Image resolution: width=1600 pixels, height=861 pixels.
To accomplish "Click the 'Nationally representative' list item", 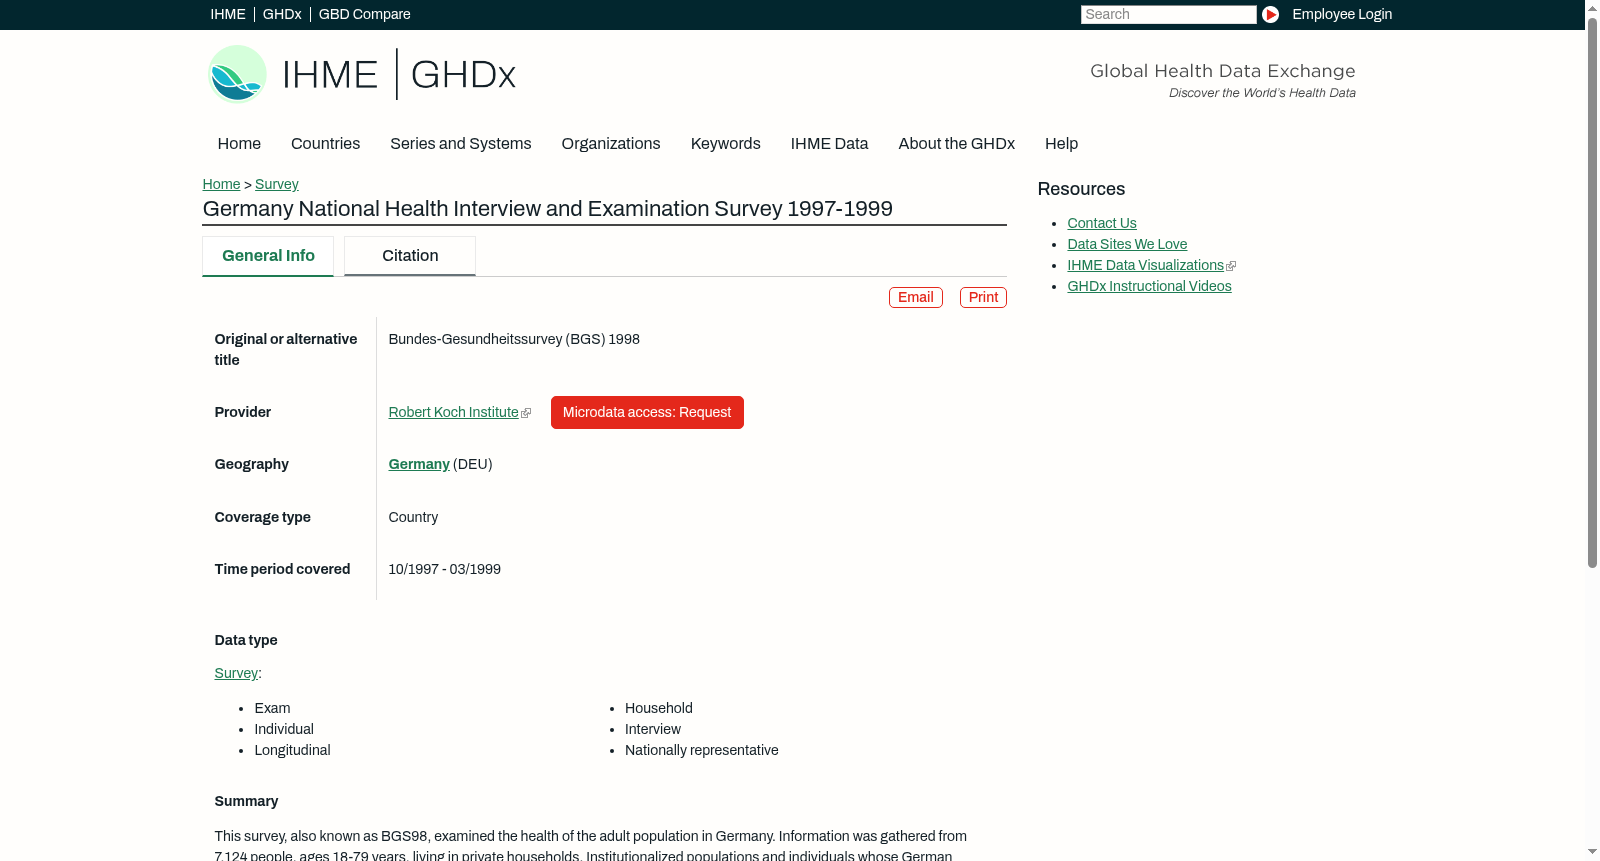I will pos(701,750).
